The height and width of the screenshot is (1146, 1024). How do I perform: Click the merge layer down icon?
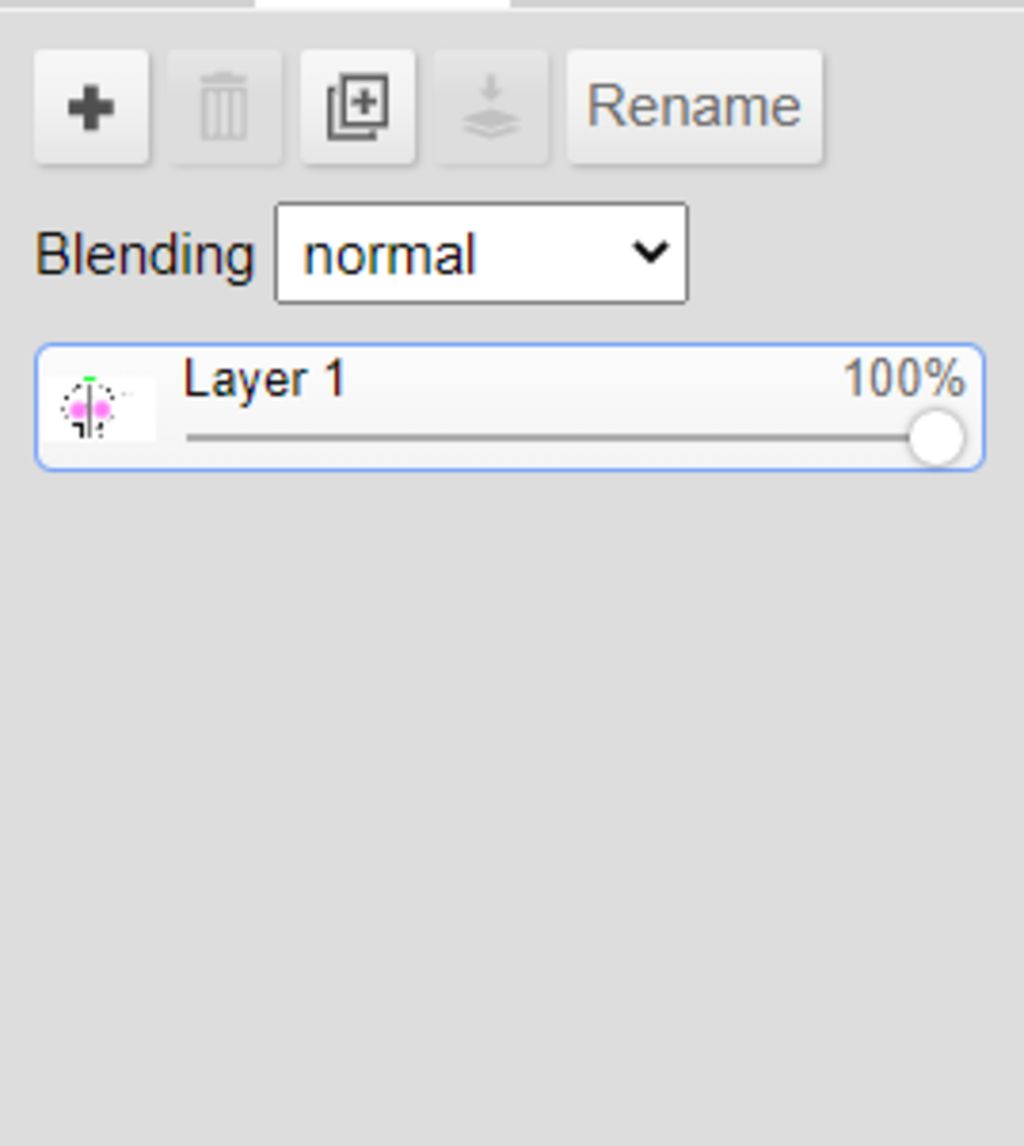(490, 107)
